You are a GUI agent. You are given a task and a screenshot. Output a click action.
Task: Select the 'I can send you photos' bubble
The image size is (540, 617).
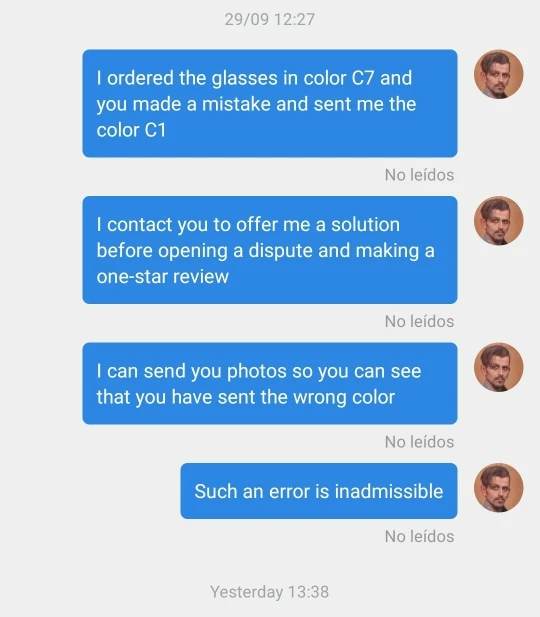270,383
